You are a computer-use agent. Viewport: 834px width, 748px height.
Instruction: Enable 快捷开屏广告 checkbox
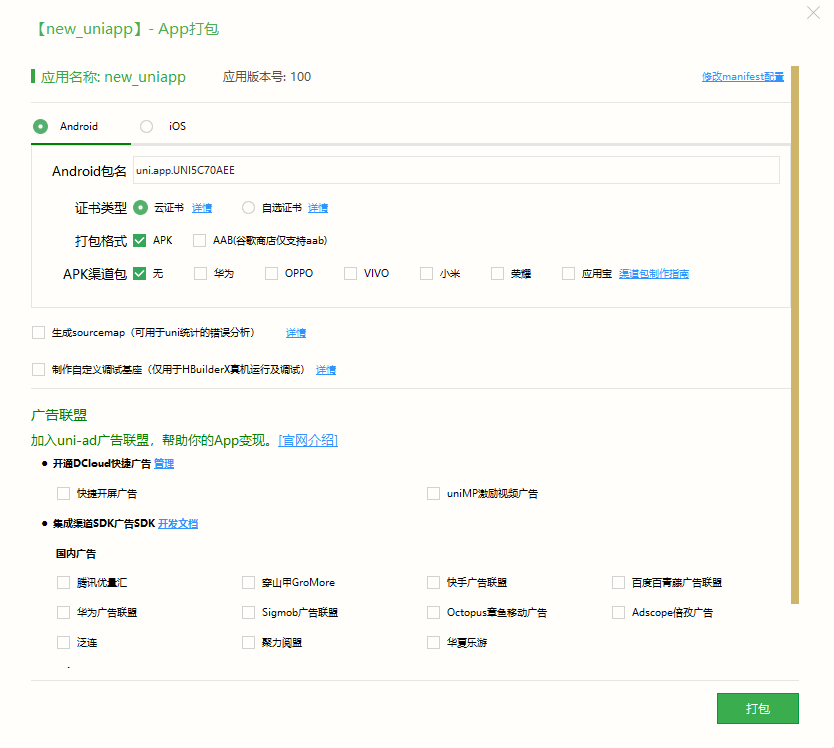coord(64,493)
